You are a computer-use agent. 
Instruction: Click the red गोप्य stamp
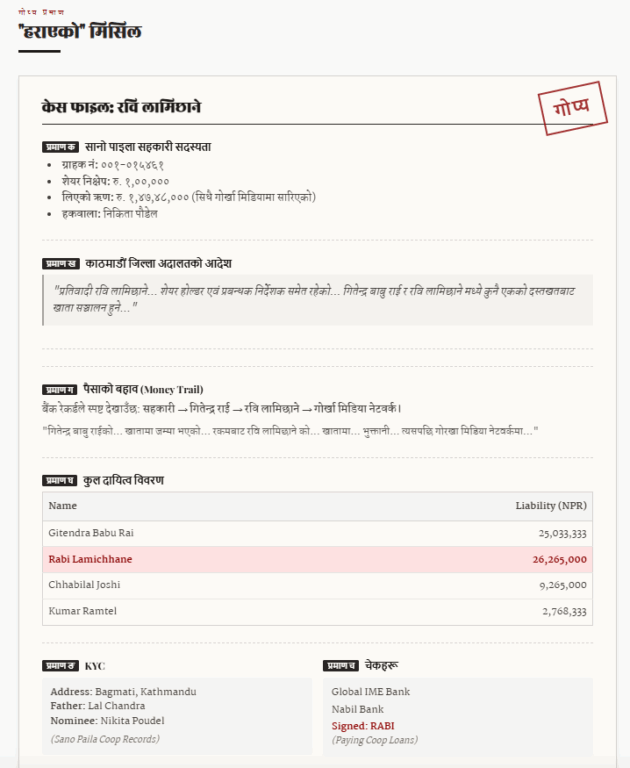point(572,108)
